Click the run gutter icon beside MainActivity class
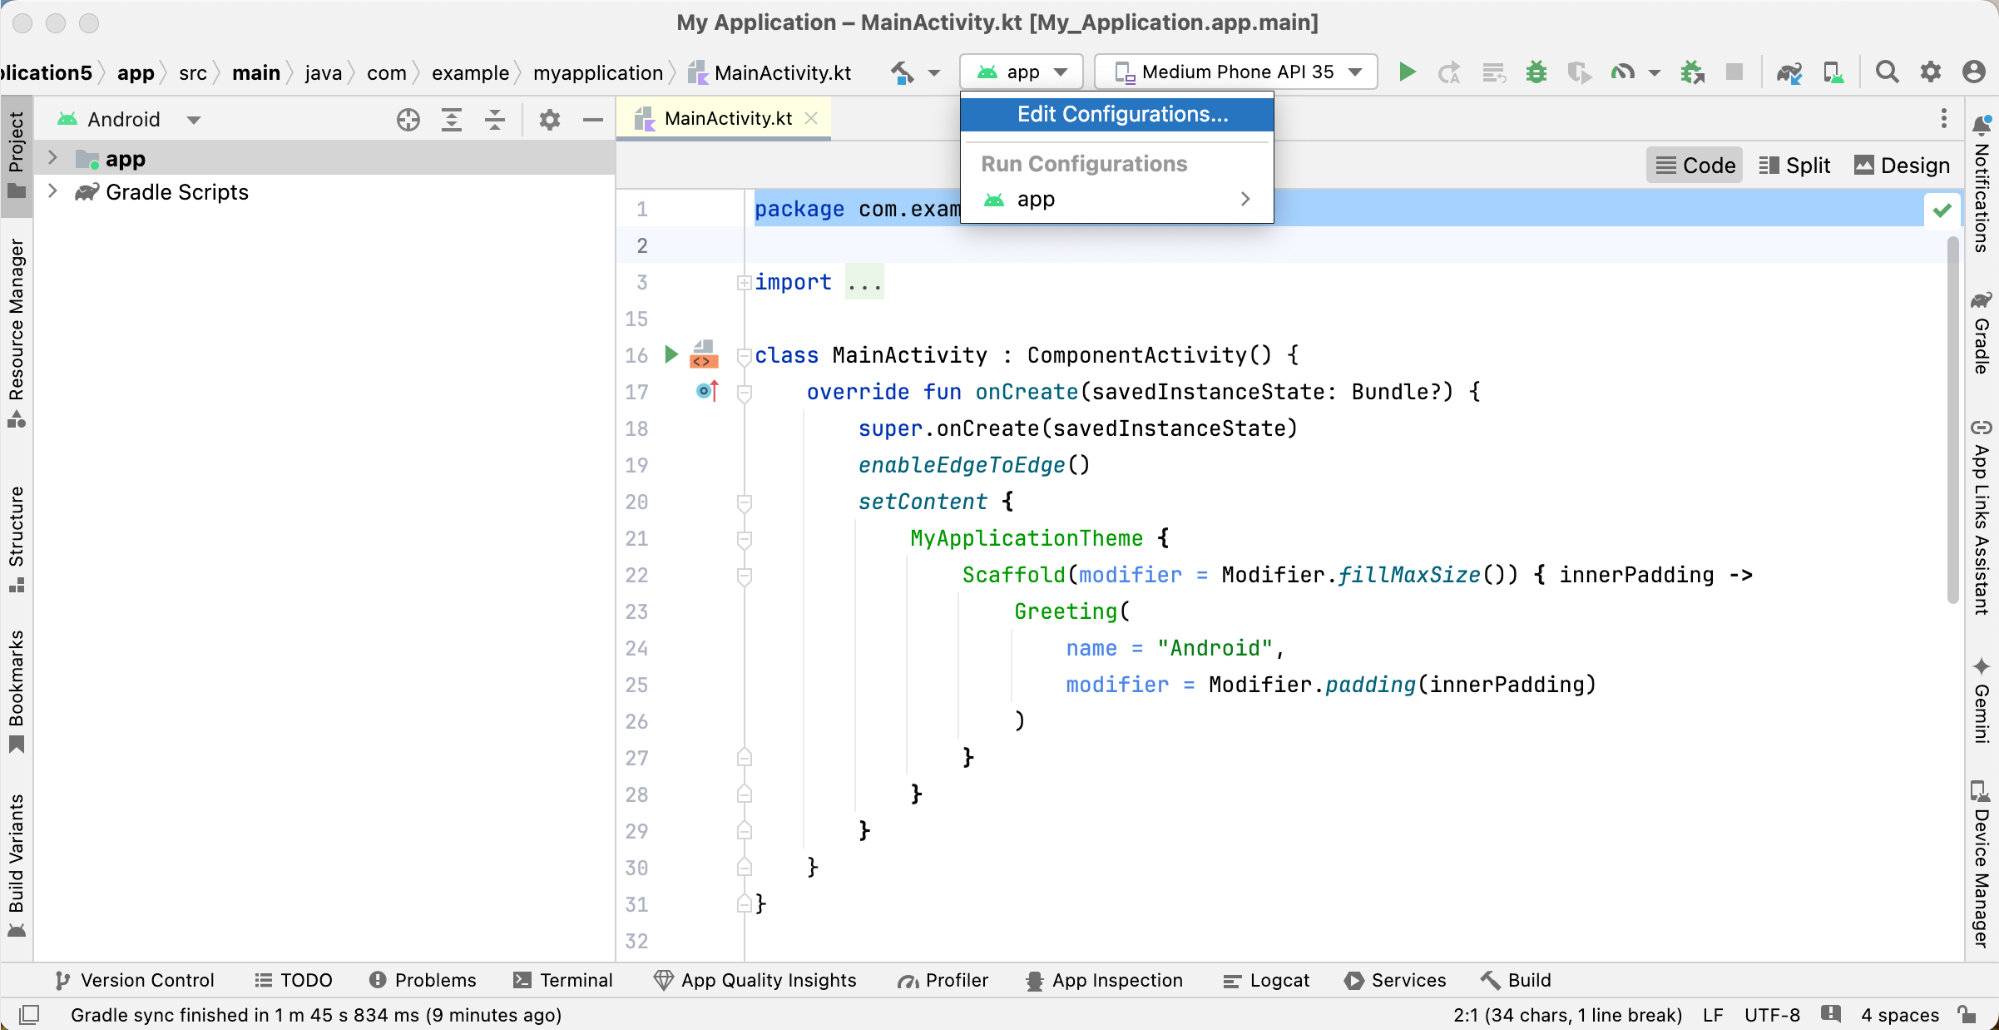This screenshot has width=1999, height=1030. (671, 355)
